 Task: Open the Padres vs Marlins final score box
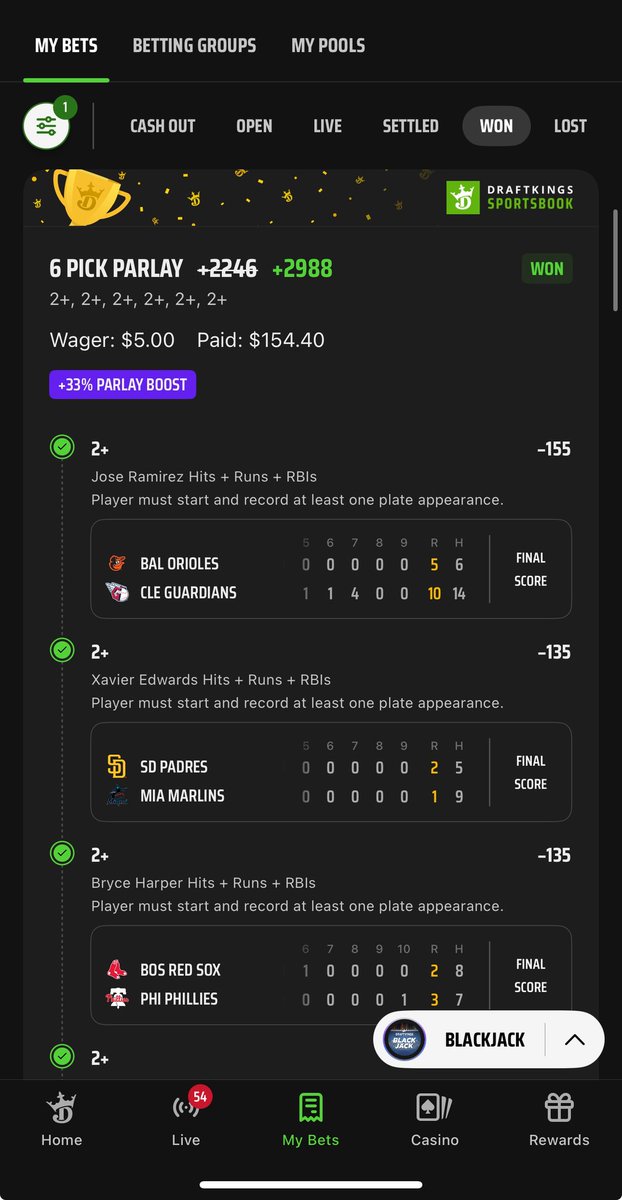[x=331, y=772]
